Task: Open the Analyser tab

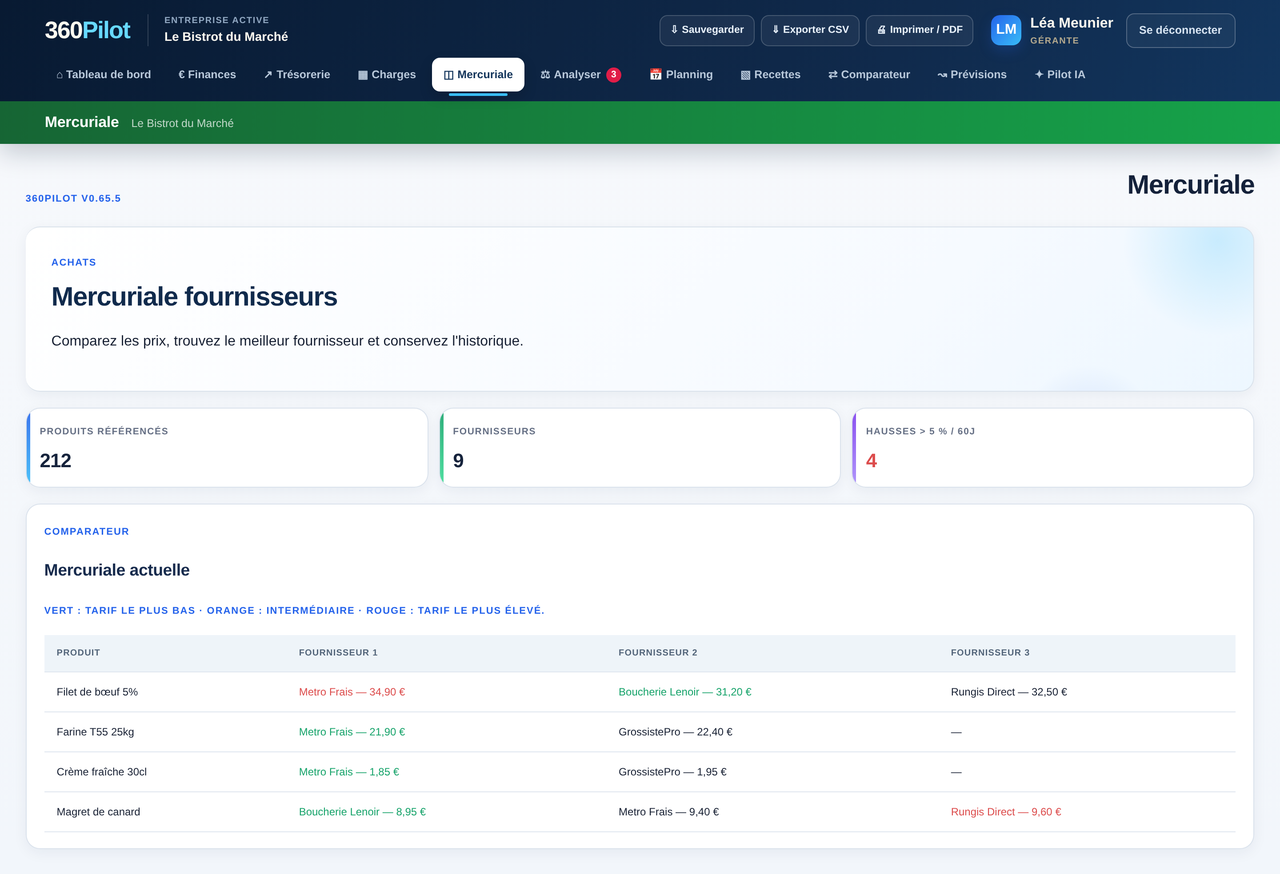Action: coord(580,75)
